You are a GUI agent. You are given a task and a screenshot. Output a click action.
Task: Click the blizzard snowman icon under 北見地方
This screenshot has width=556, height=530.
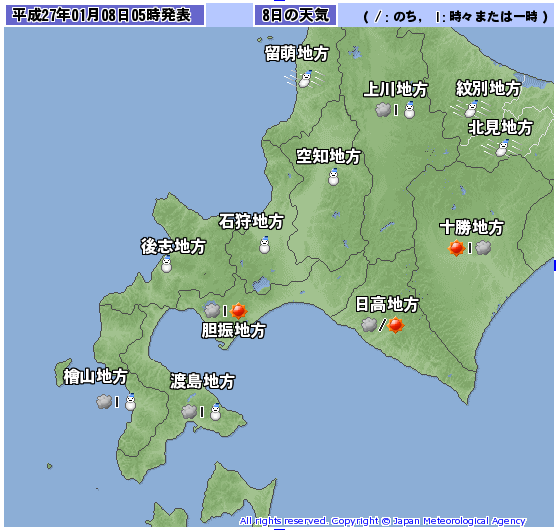[501, 148]
